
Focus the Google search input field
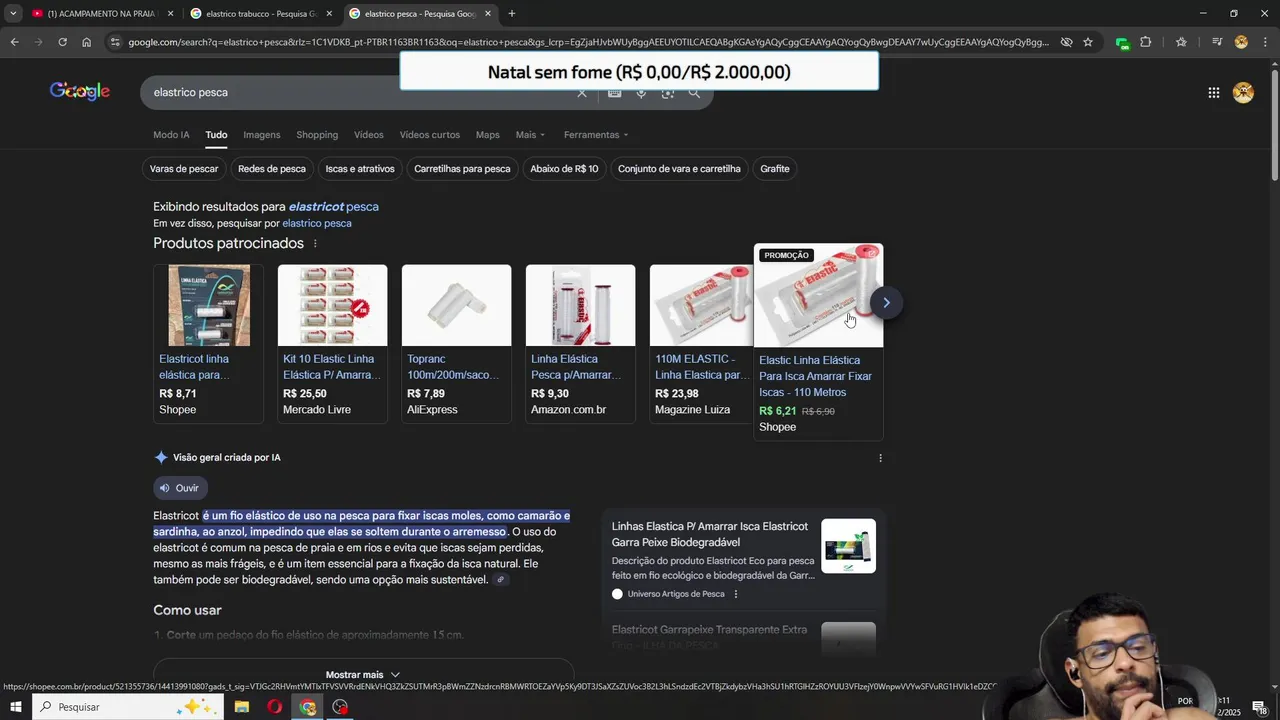360,92
